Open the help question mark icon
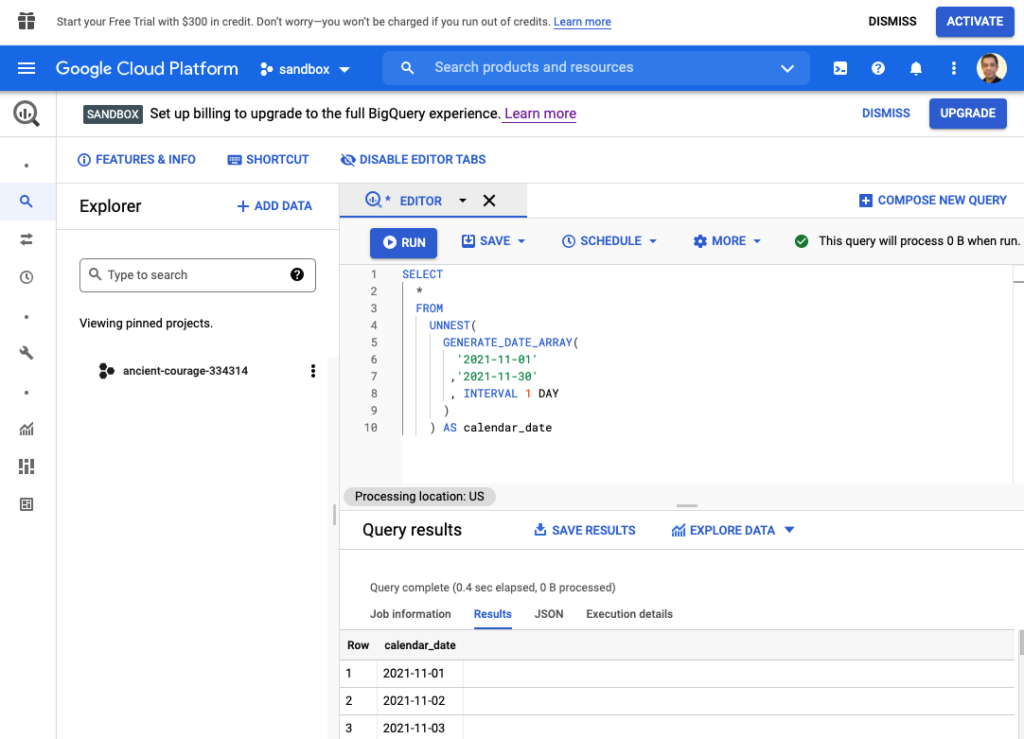The image size is (1024, 739). pos(878,68)
